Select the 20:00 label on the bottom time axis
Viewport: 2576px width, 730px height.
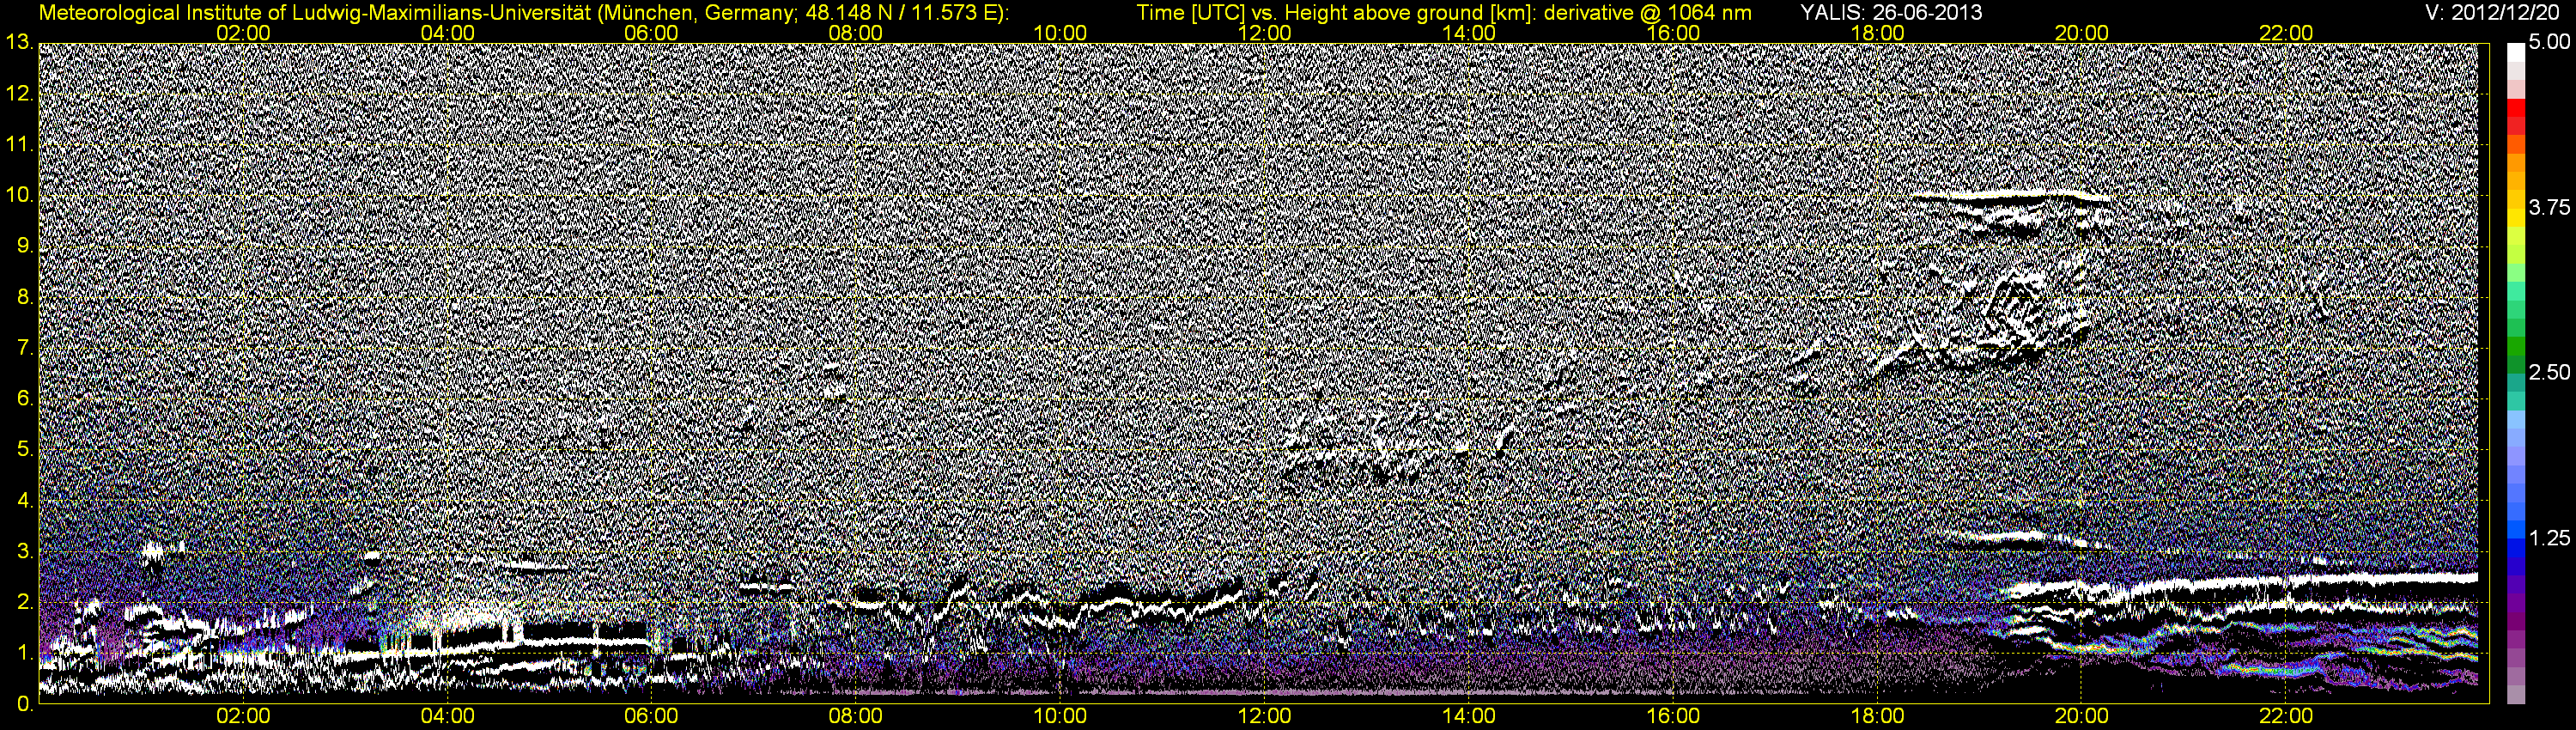pos(2082,717)
